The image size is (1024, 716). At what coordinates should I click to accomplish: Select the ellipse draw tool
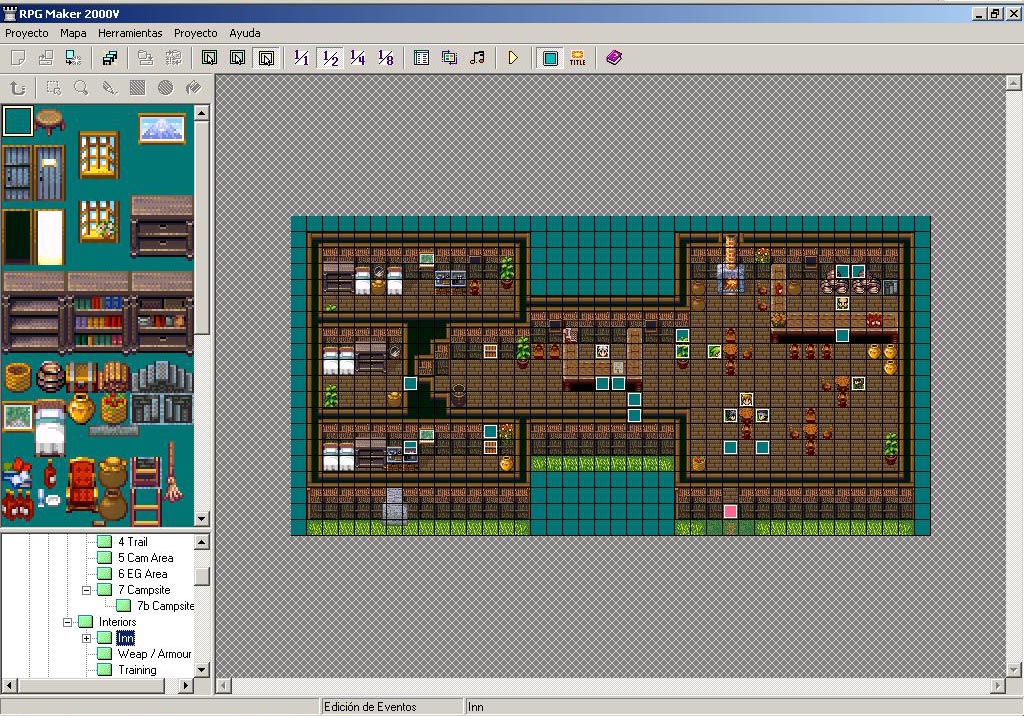pos(165,88)
